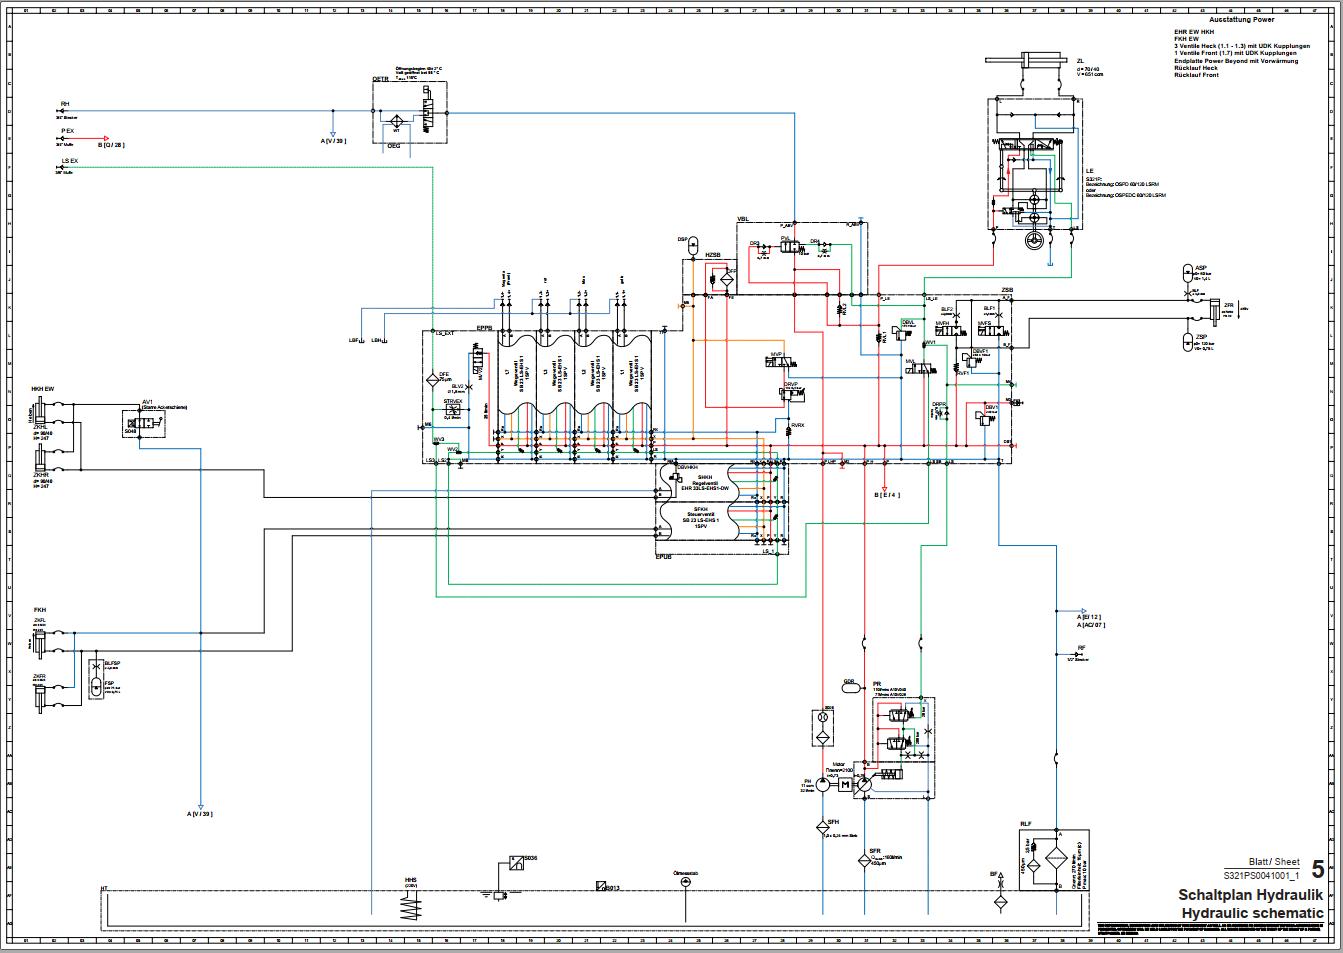Click the variable displacement pump symbol
The height and width of the screenshot is (953, 1343).
tap(864, 786)
